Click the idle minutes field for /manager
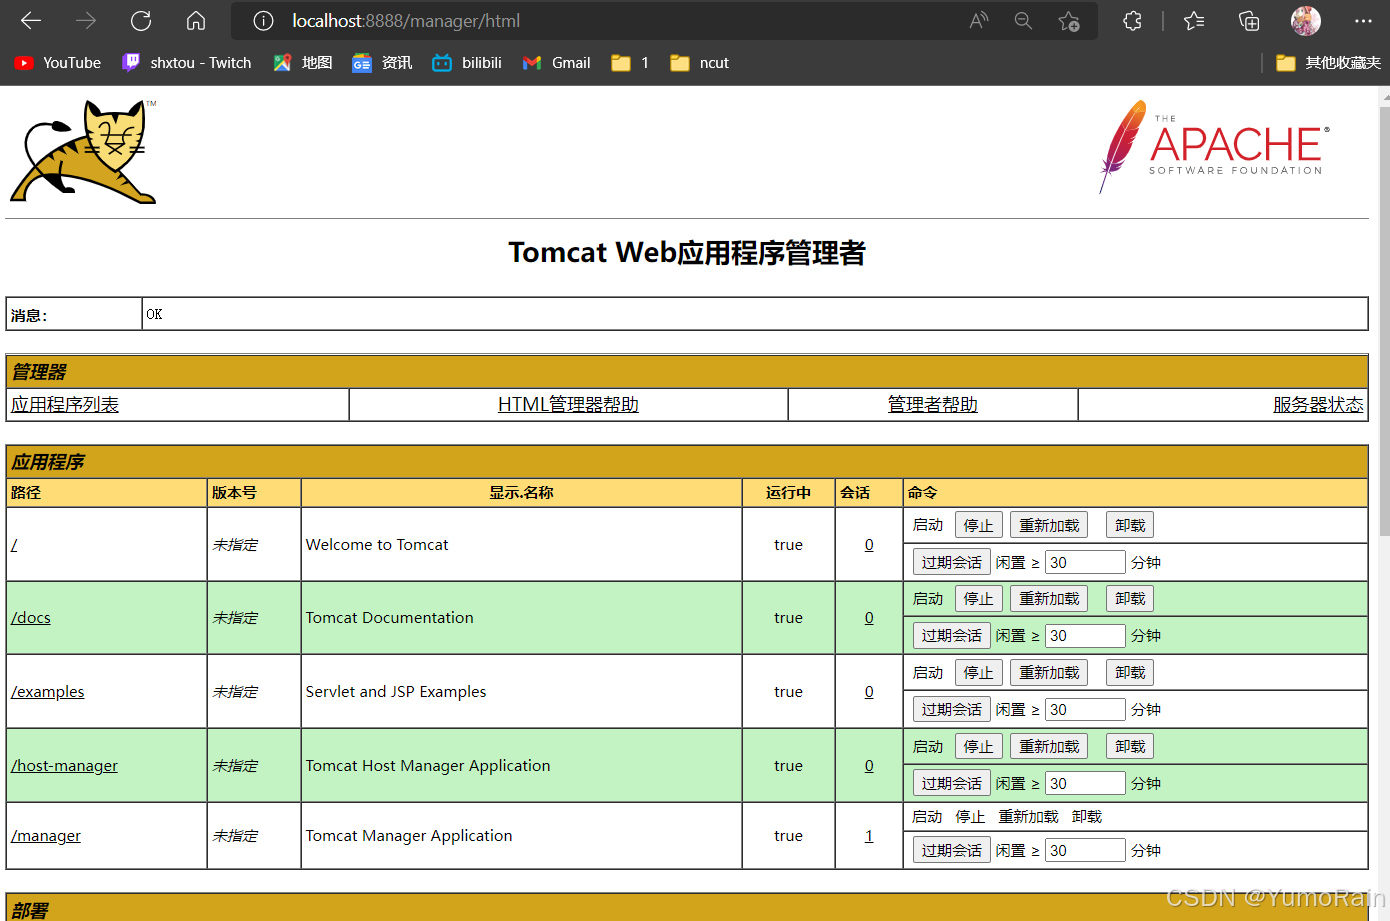The height and width of the screenshot is (921, 1390). (1086, 850)
